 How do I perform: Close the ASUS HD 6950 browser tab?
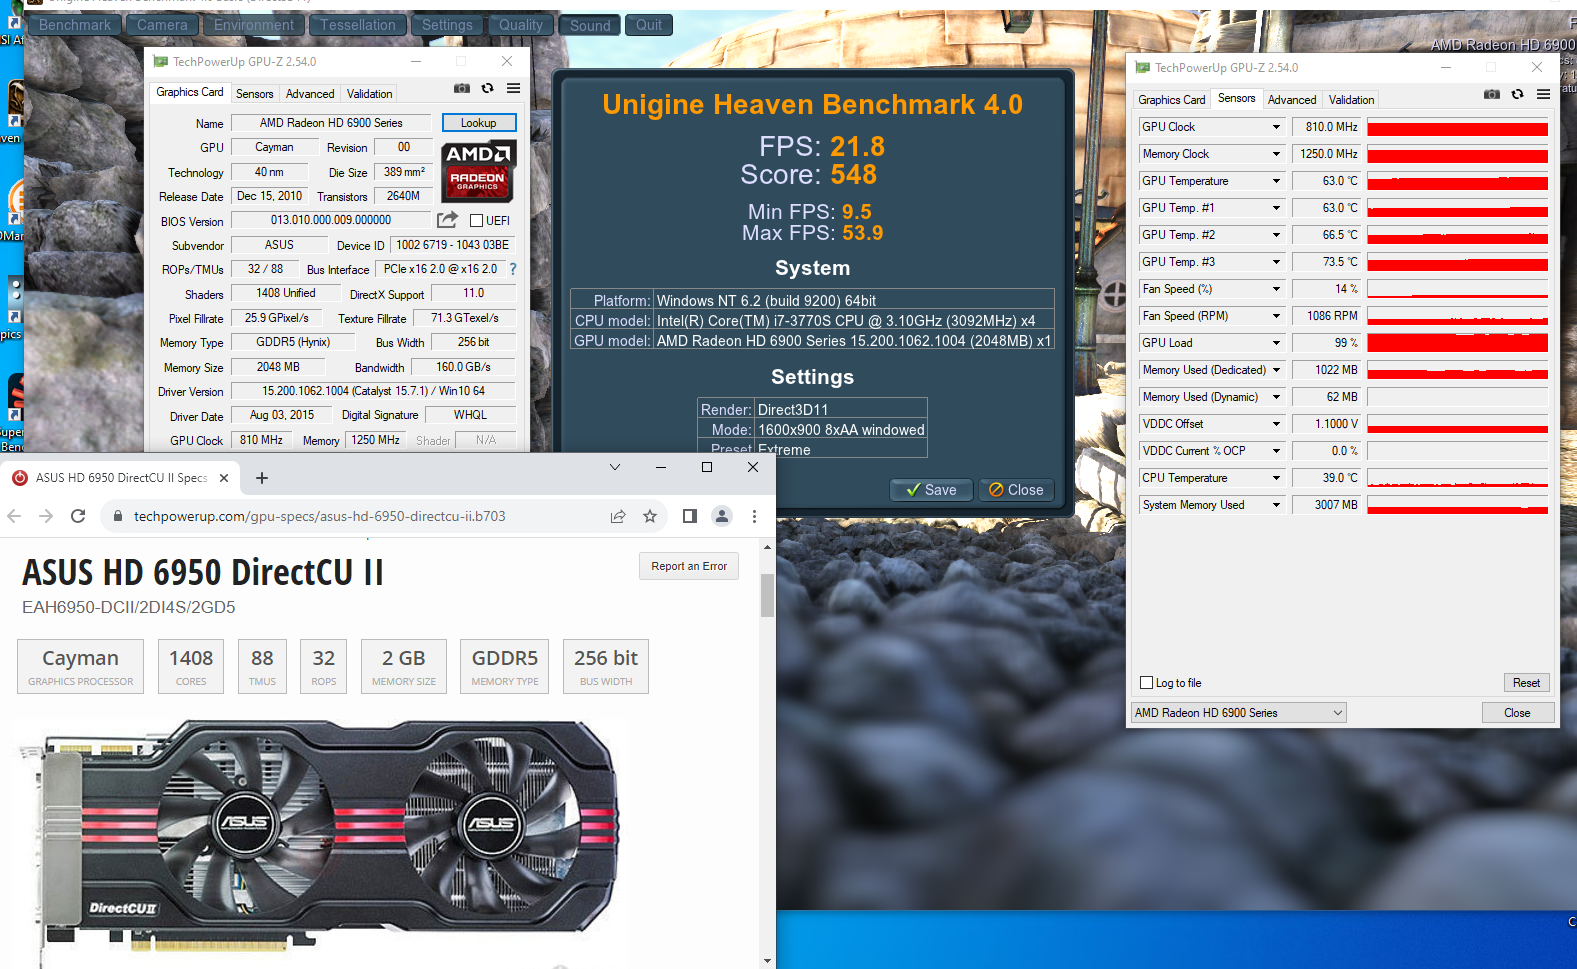click(224, 478)
